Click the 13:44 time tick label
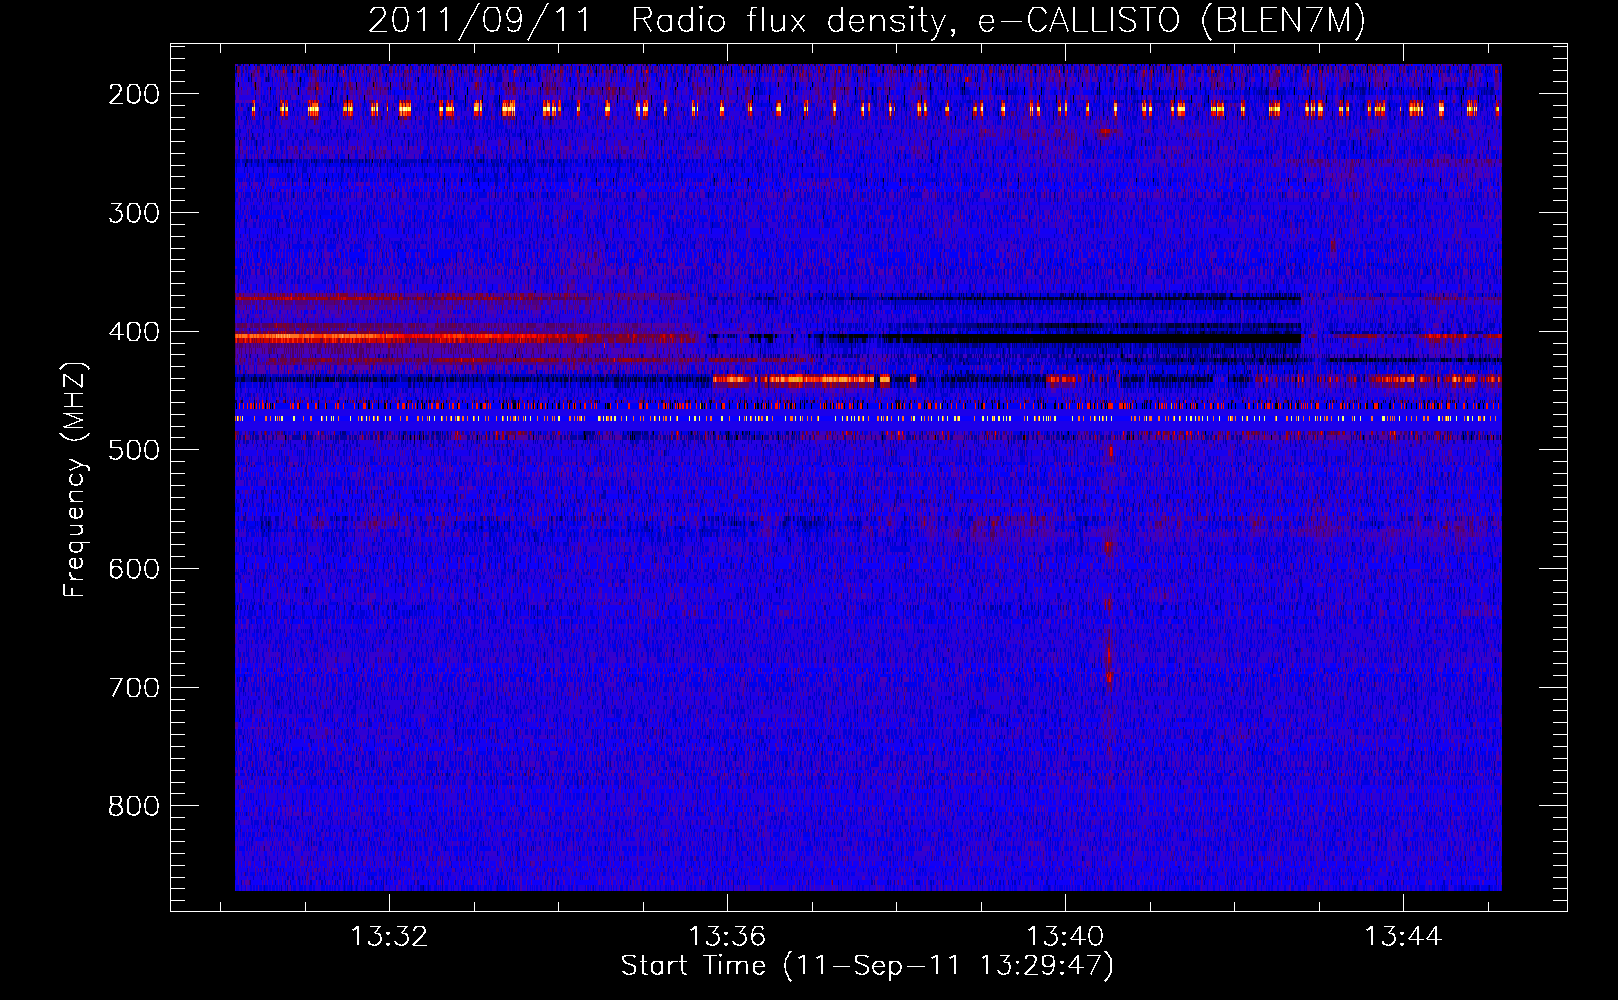 click(1403, 936)
